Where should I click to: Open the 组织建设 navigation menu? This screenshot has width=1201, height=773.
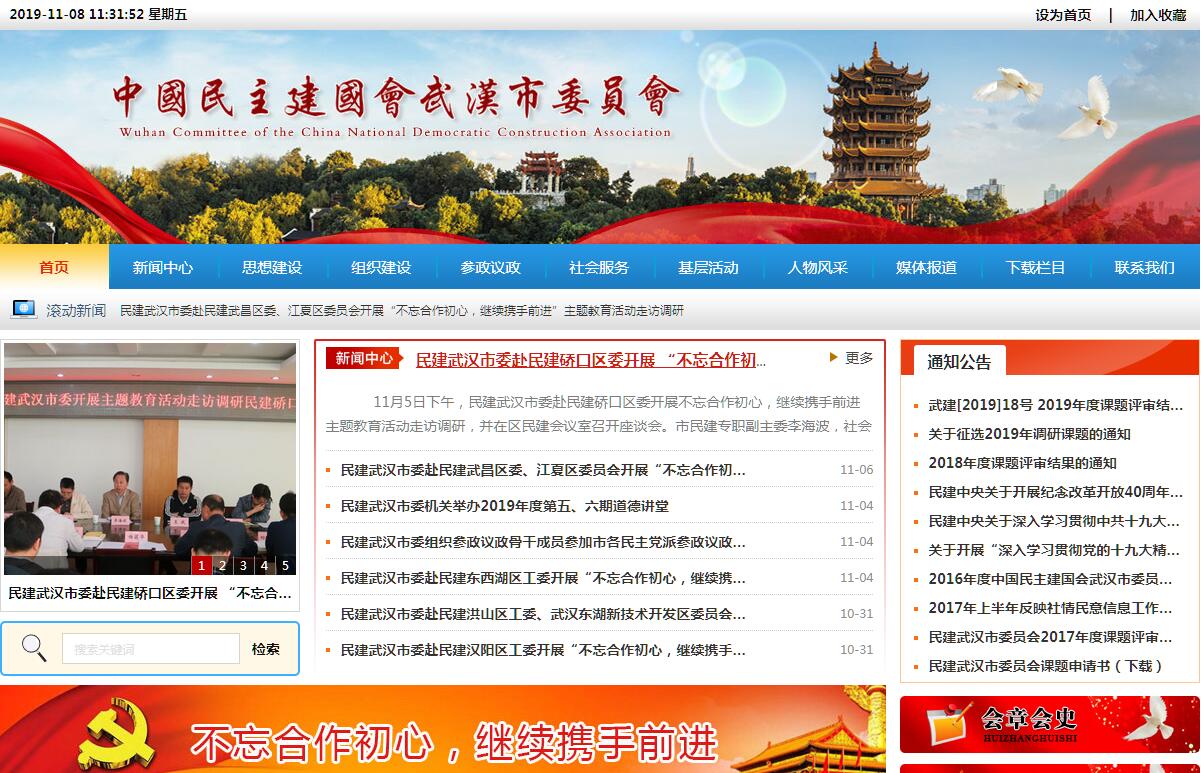381,267
